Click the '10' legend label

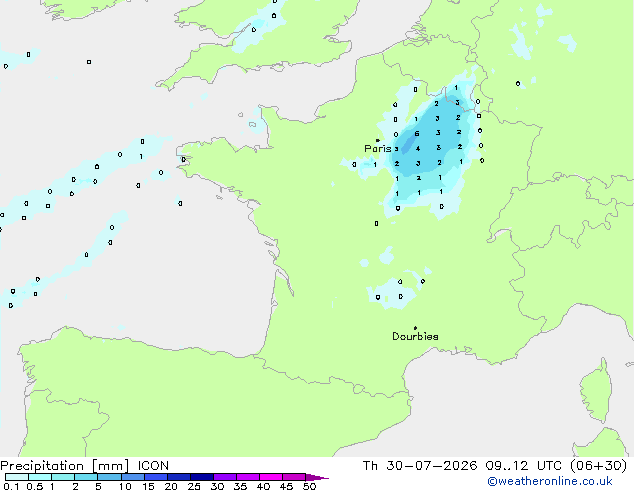coord(125,486)
